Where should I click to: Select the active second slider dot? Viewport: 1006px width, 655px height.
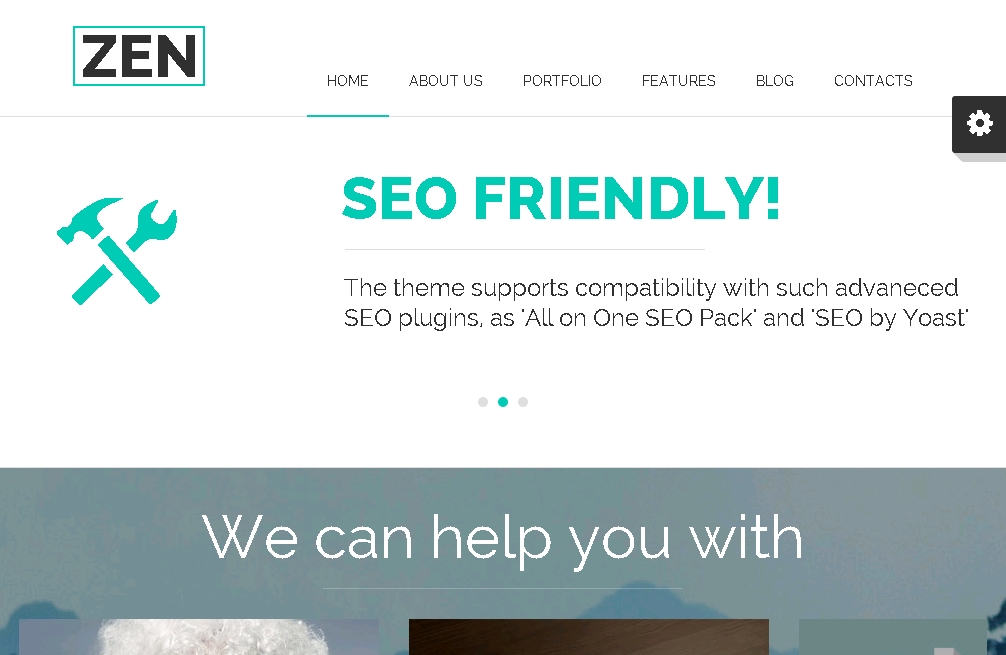(503, 402)
